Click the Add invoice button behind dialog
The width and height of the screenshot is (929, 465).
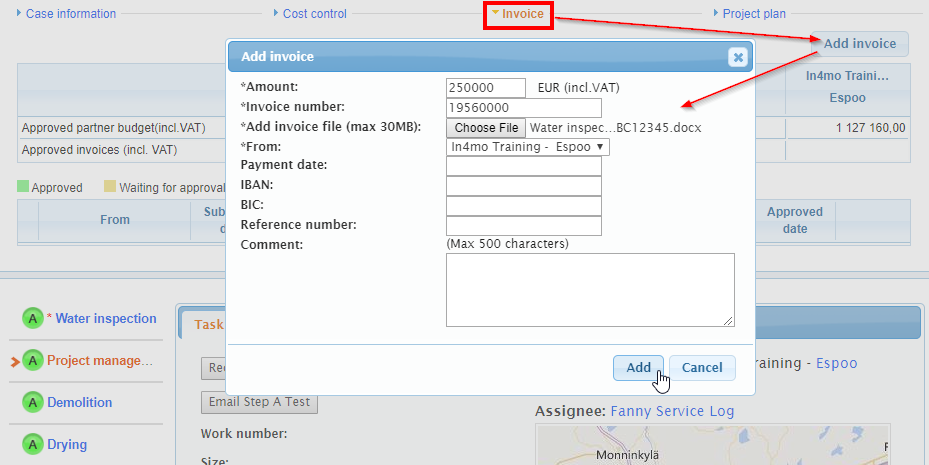859,44
